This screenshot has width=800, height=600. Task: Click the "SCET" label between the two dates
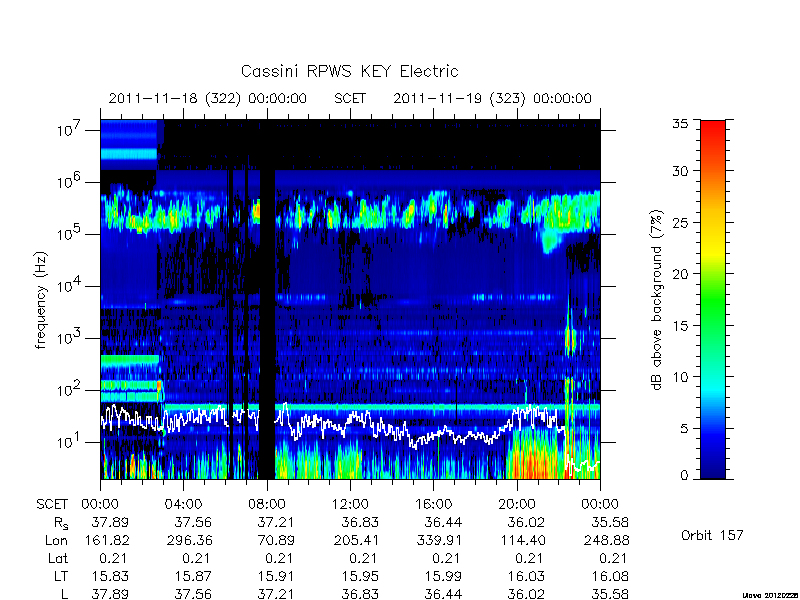[350, 98]
